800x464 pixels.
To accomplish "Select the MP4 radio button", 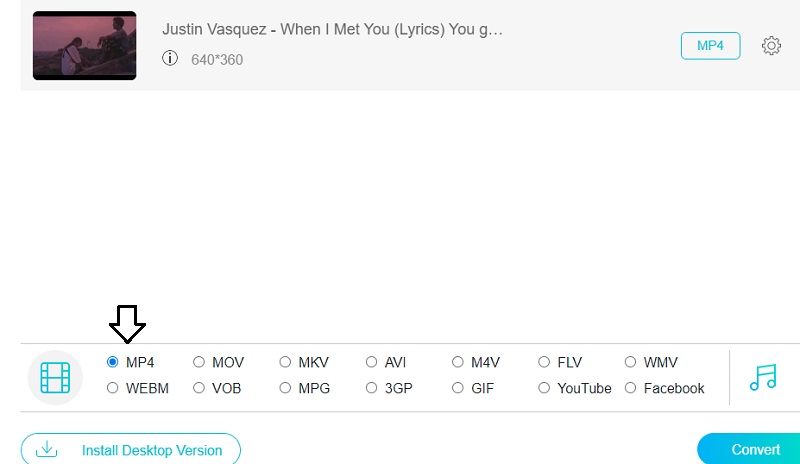I will [x=113, y=362].
